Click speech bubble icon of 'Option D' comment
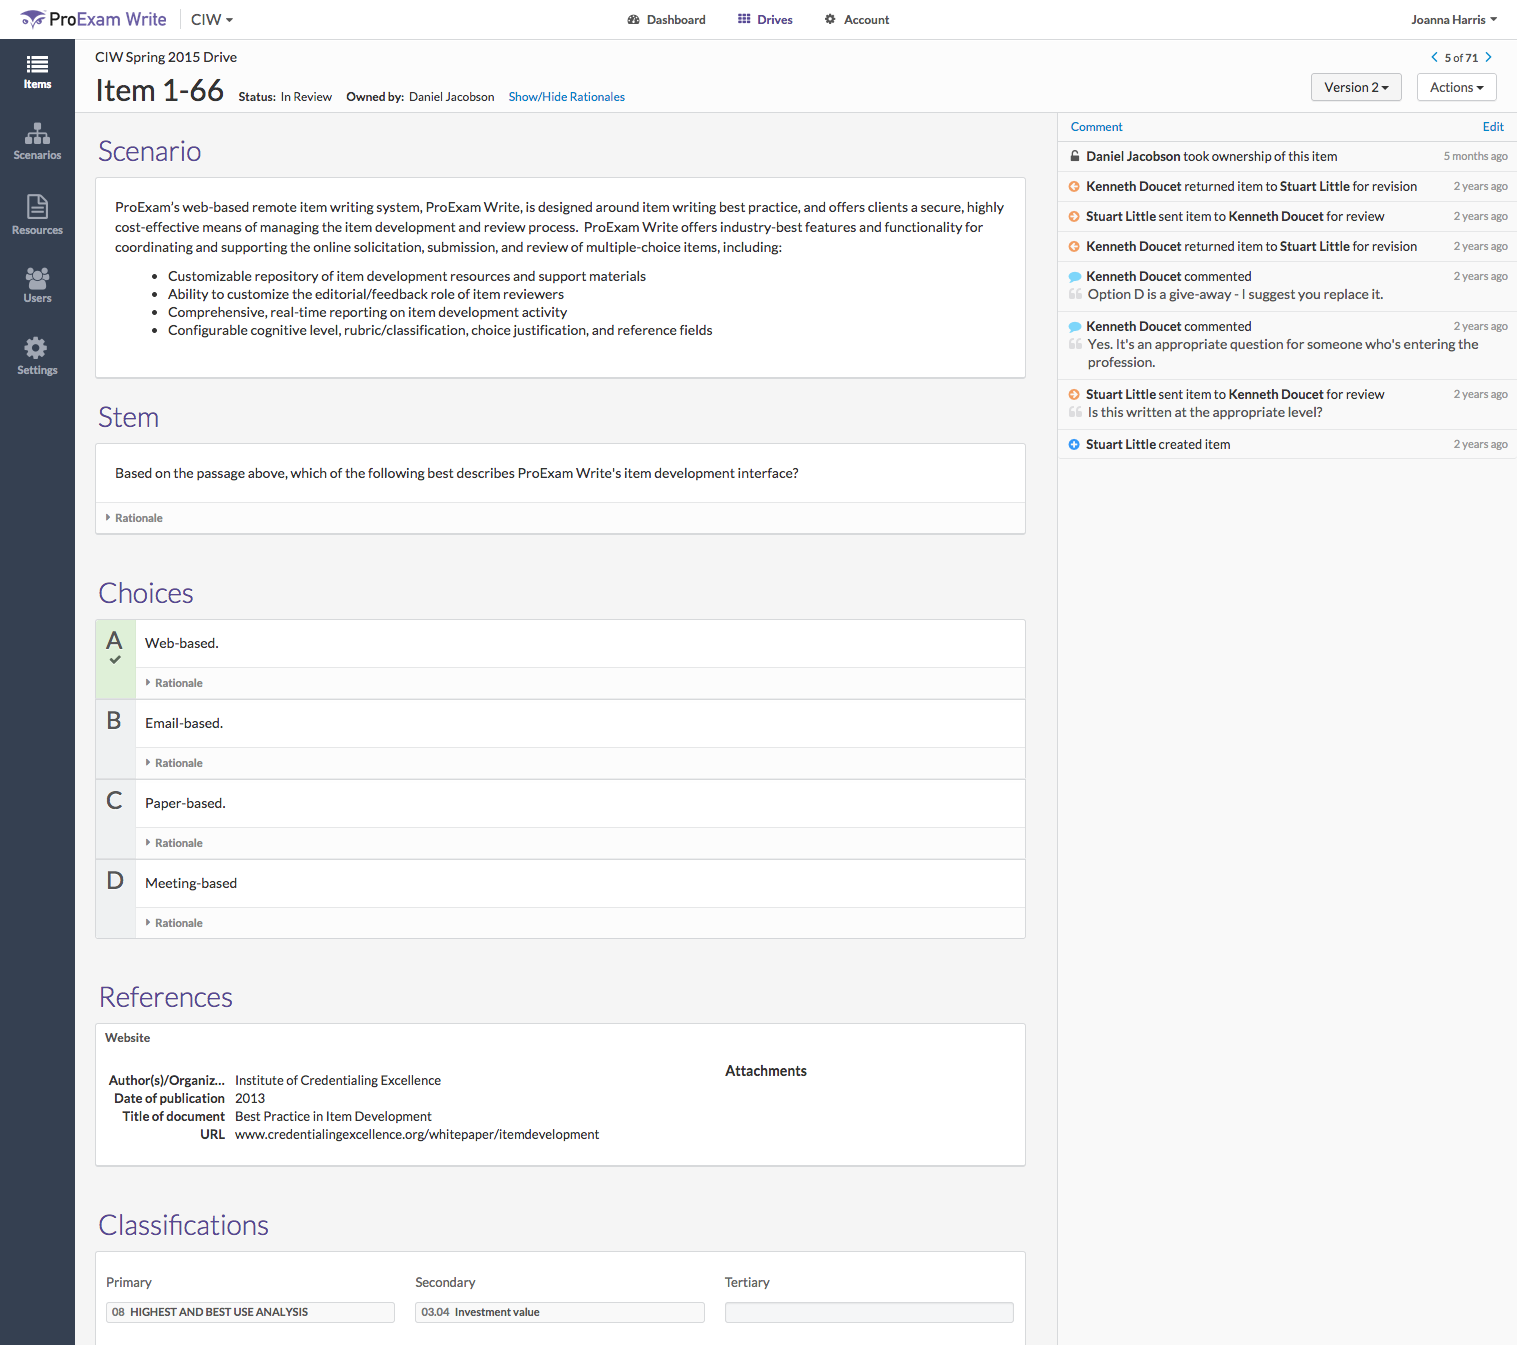Screen dimensions: 1517x1345 [1075, 276]
